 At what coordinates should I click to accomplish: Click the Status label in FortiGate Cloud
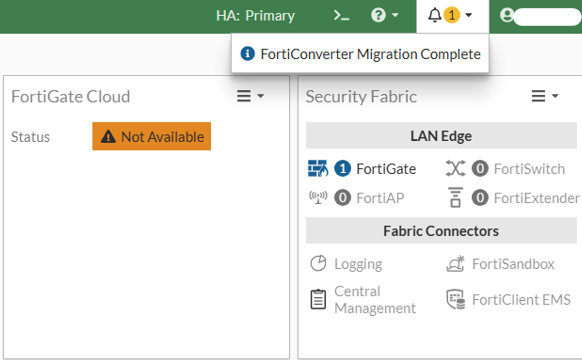click(30, 137)
